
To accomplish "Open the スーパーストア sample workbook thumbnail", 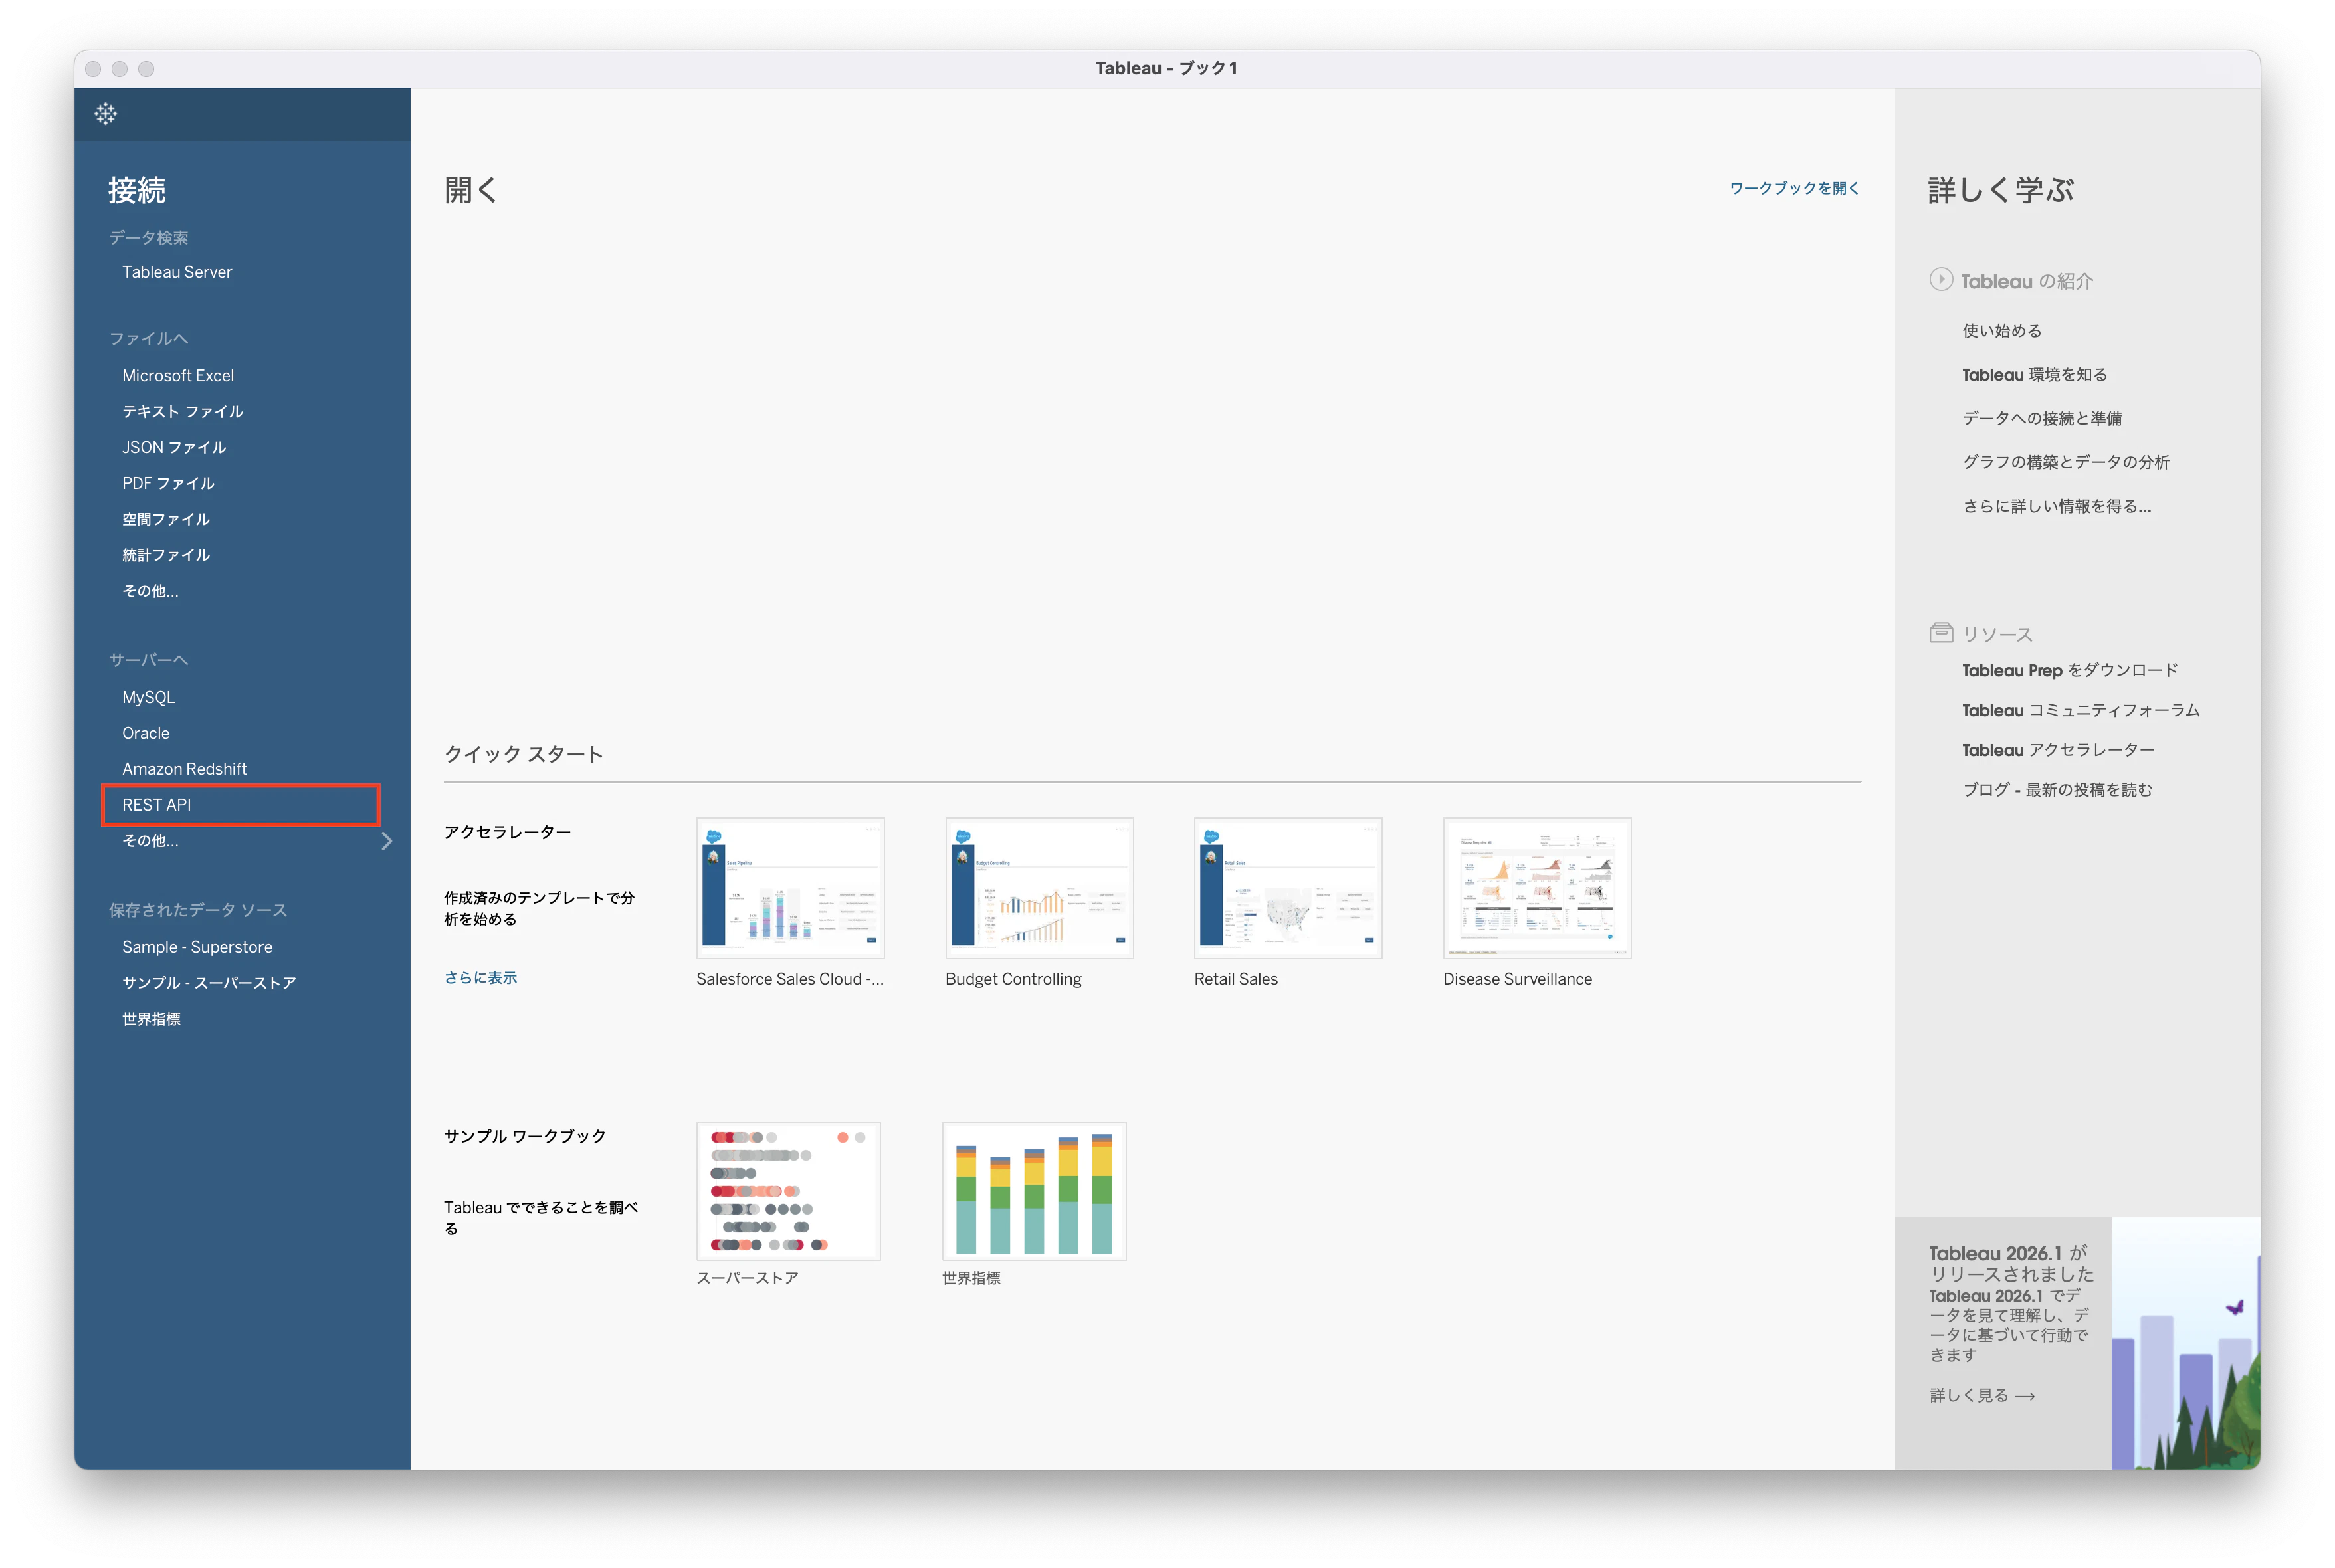I will (788, 1191).
